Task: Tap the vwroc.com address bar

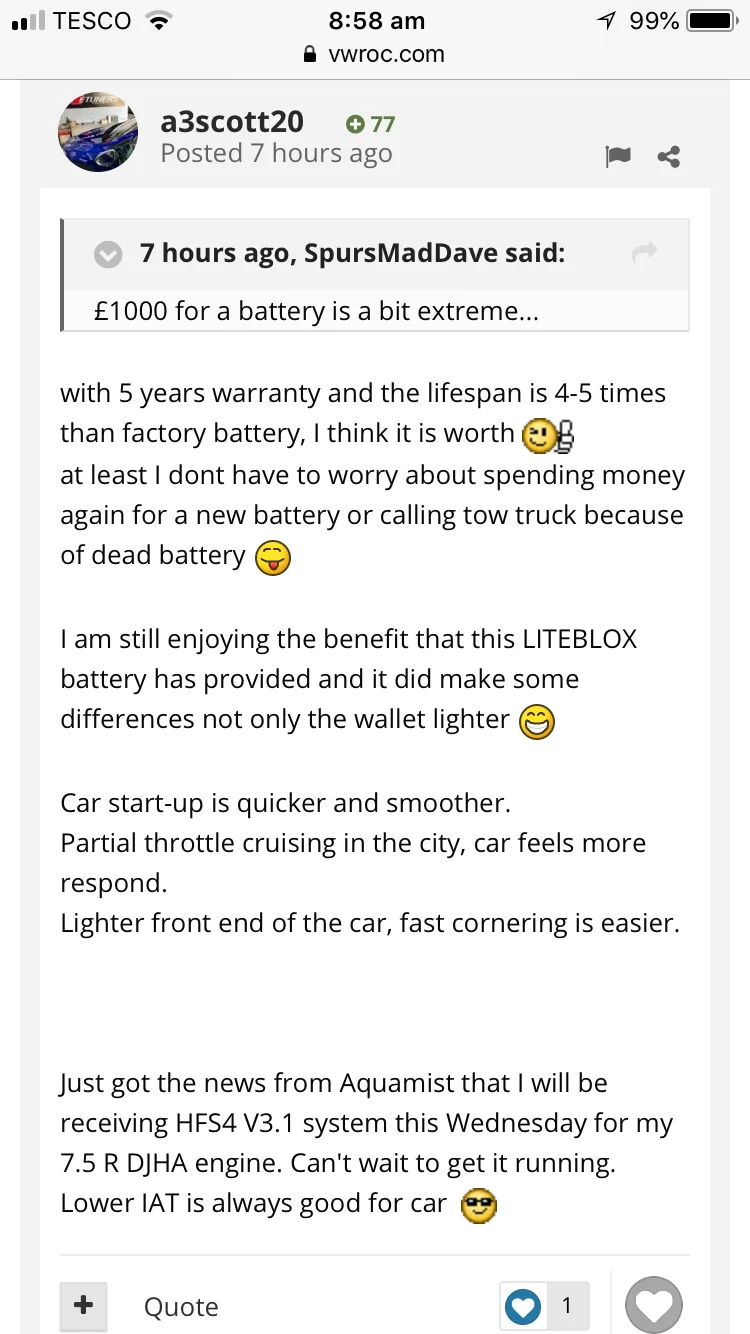Action: (x=375, y=55)
